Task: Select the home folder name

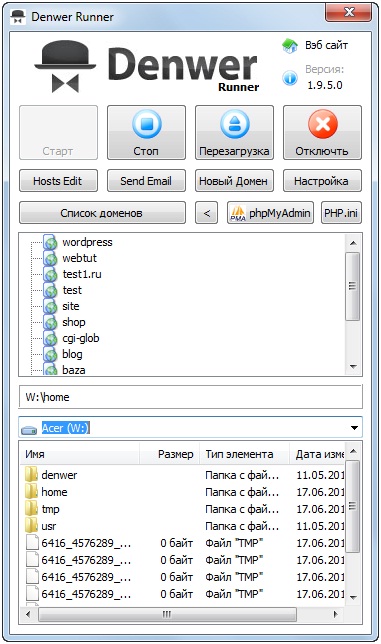Action: pos(54,492)
